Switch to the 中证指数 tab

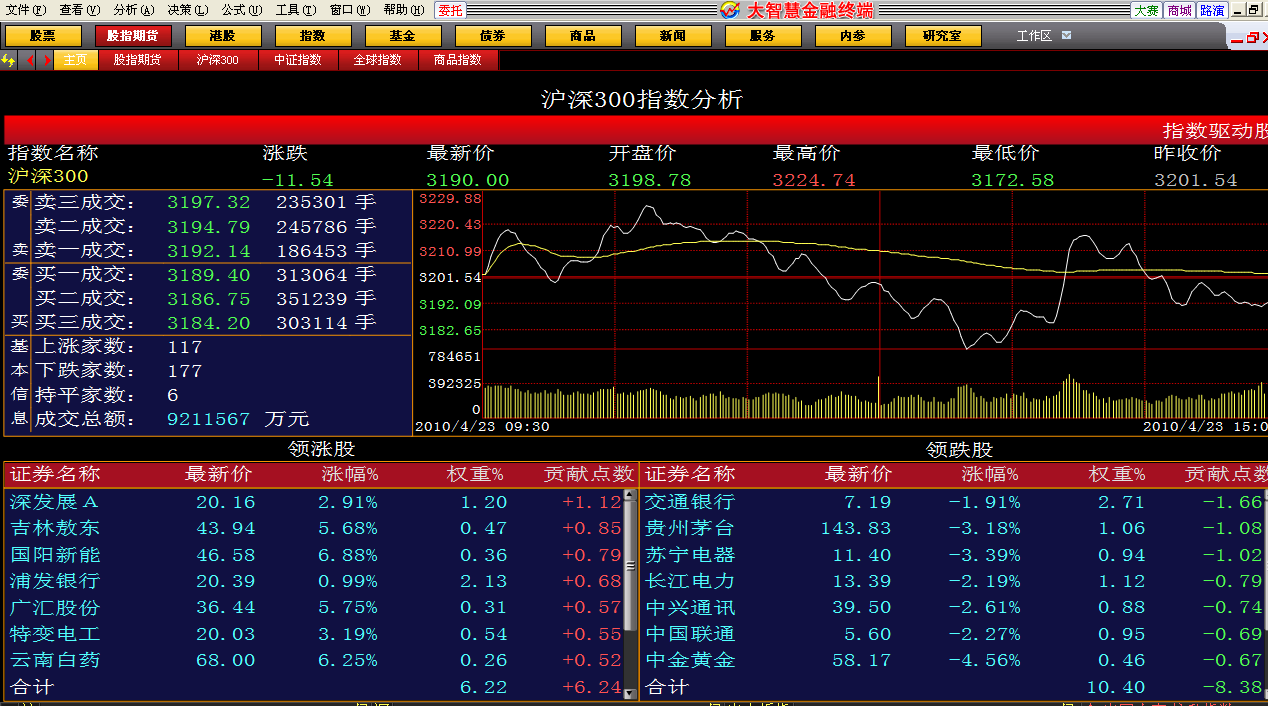297,60
